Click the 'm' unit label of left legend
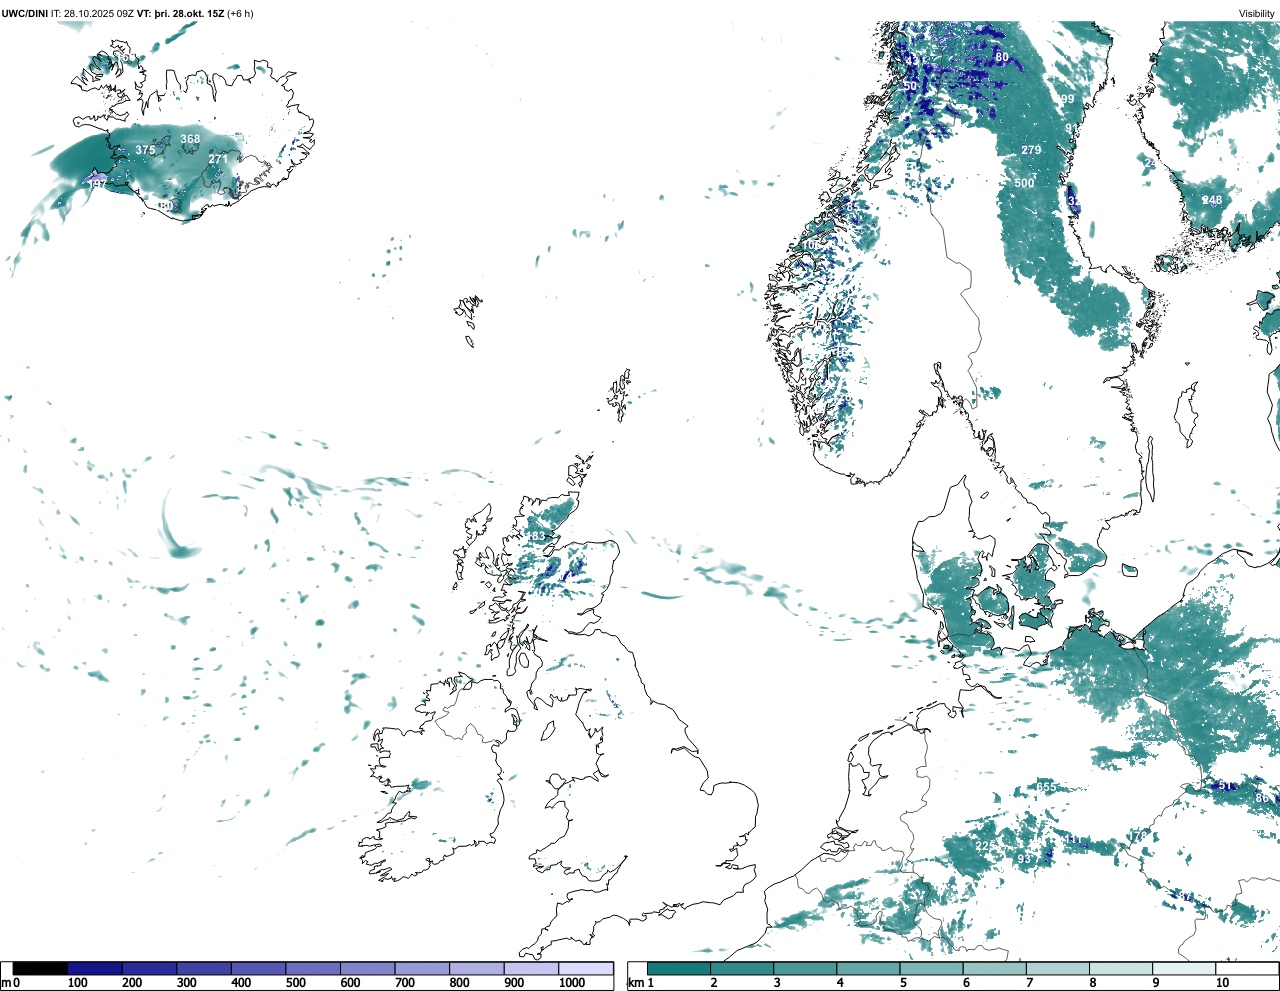This screenshot has height=991, width=1280. tap(6, 983)
